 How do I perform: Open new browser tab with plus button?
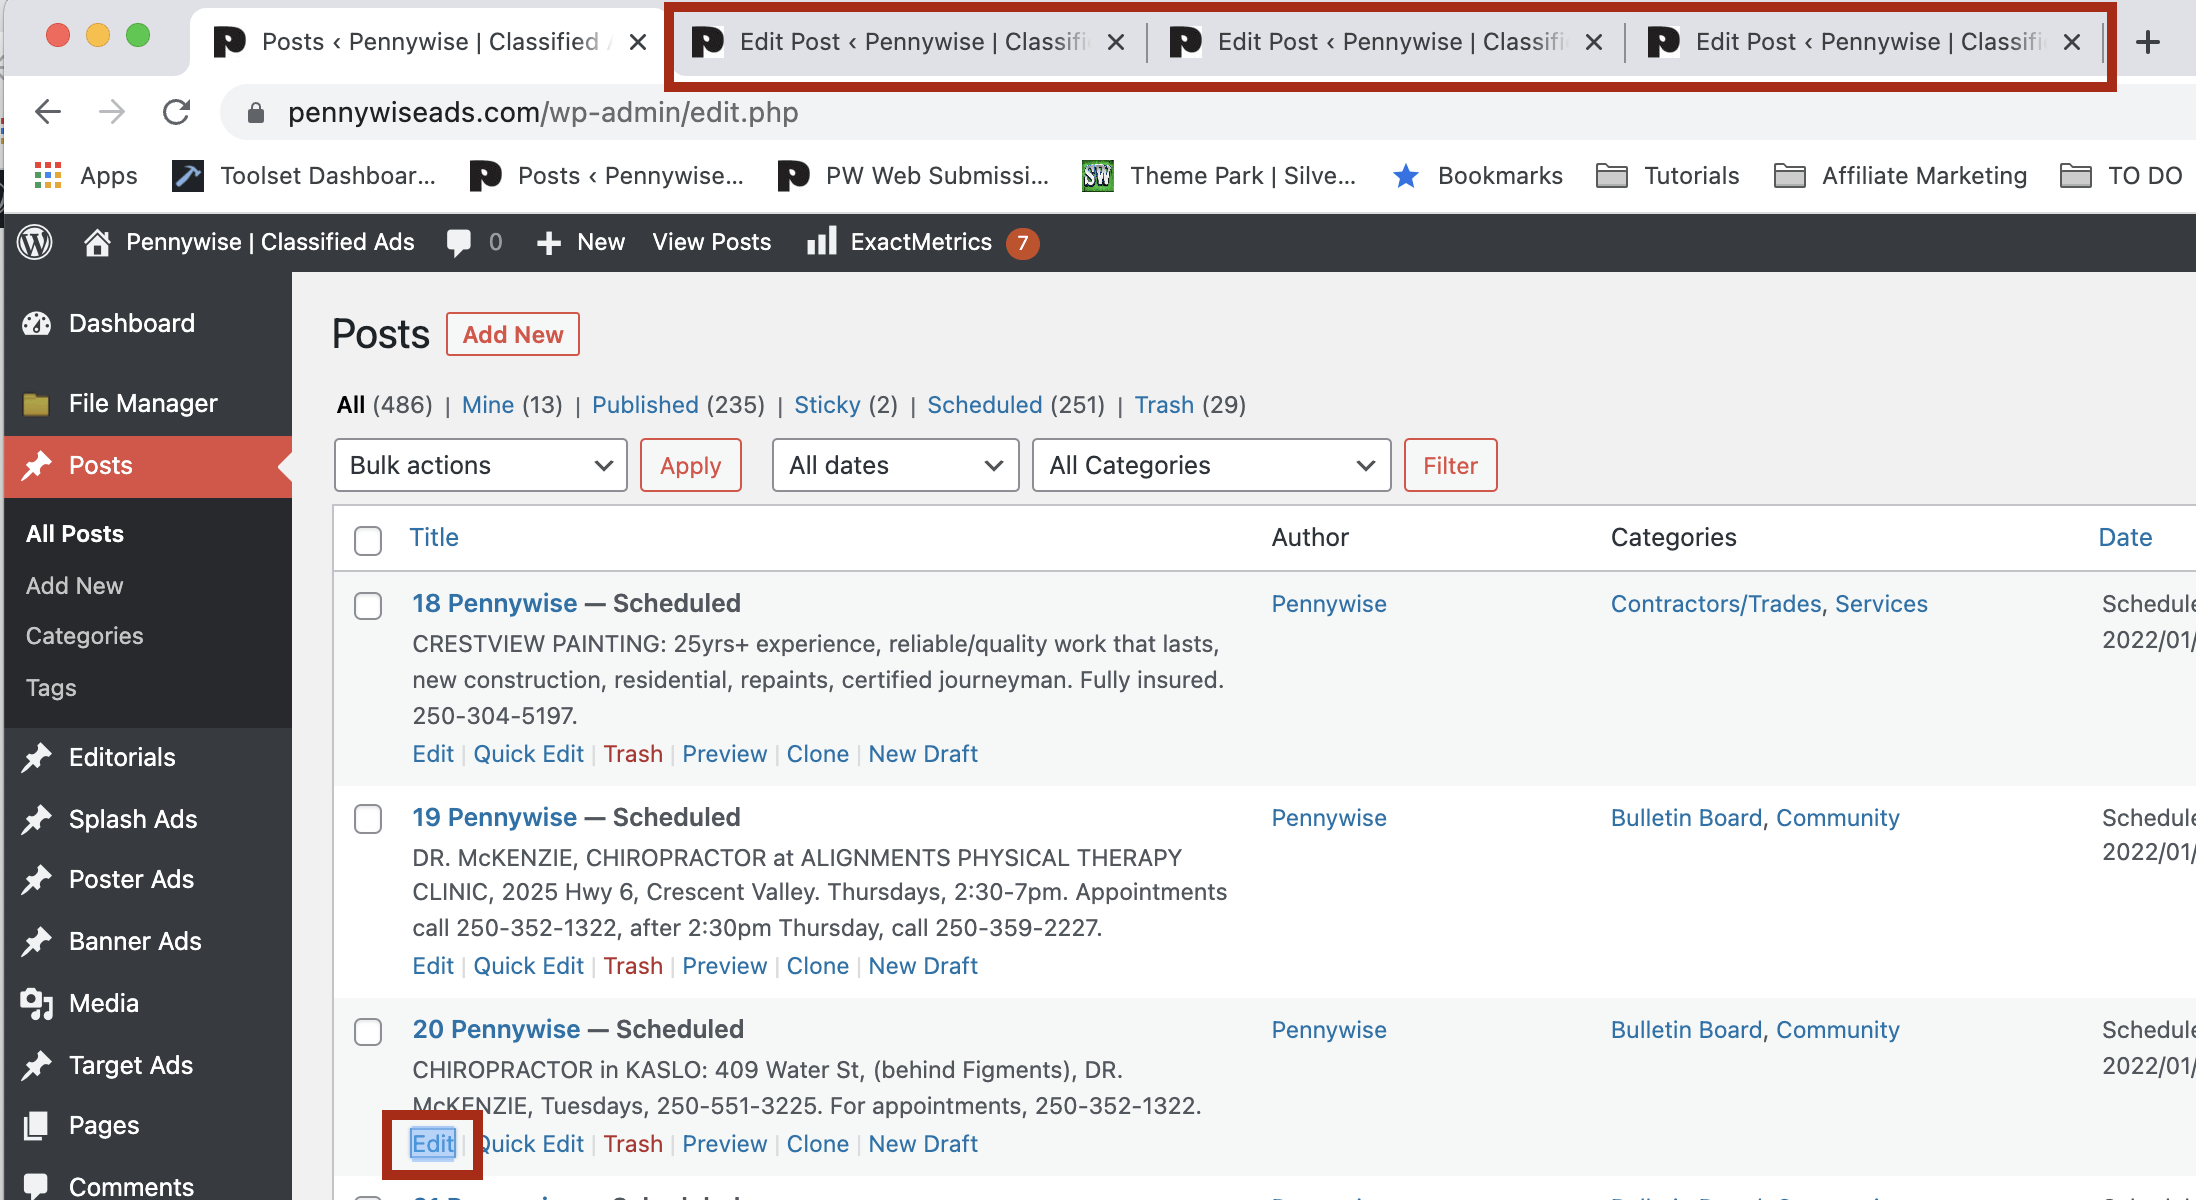[x=2148, y=42]
